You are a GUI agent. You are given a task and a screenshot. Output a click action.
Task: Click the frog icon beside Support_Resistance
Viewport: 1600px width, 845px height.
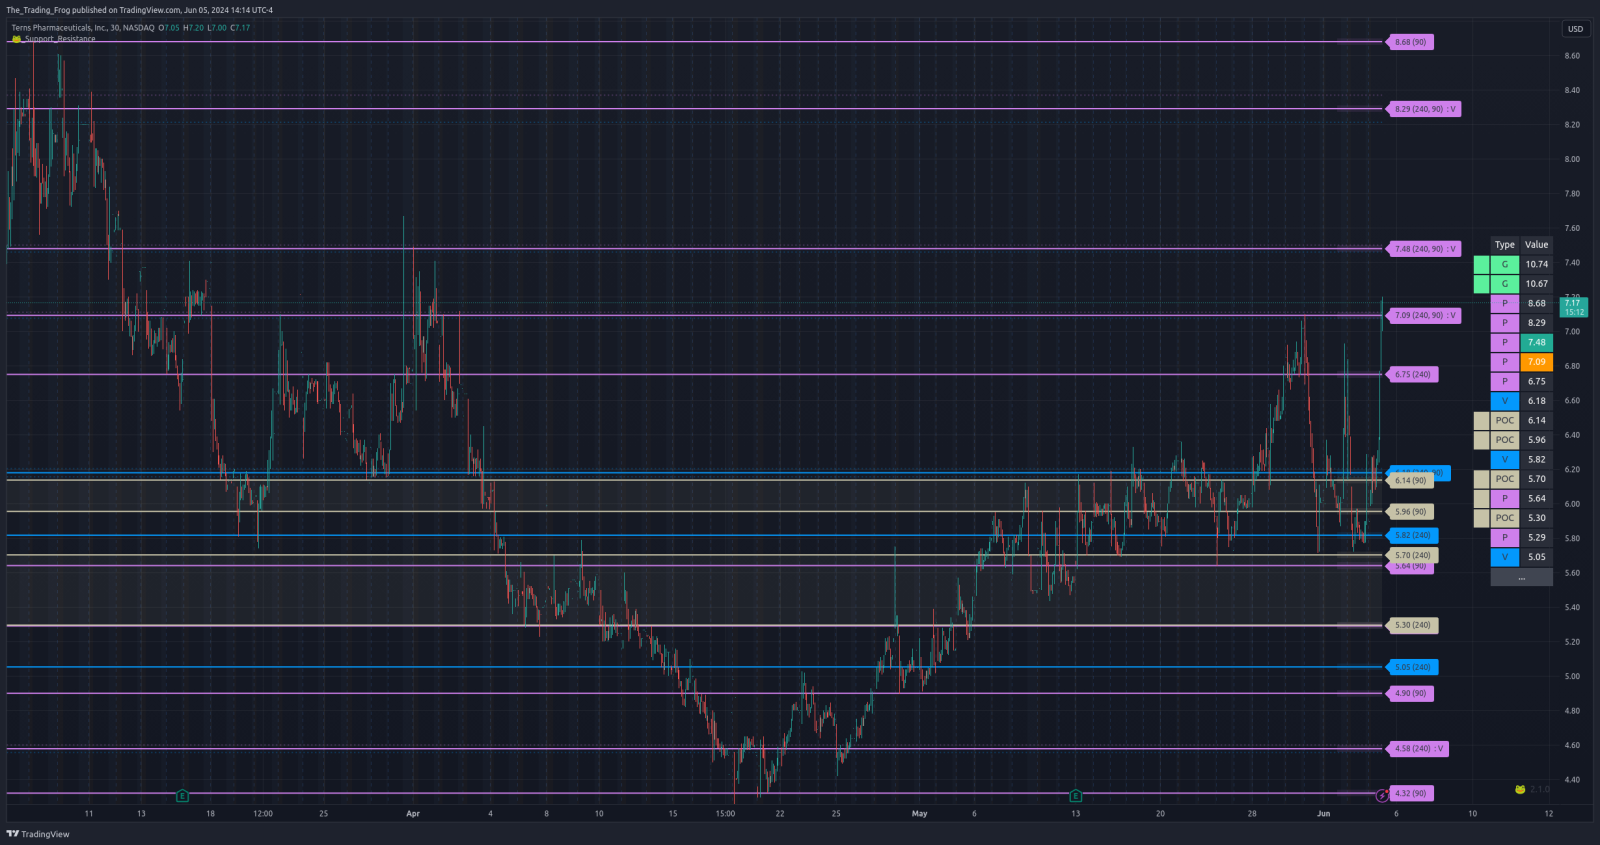point(16,39)
